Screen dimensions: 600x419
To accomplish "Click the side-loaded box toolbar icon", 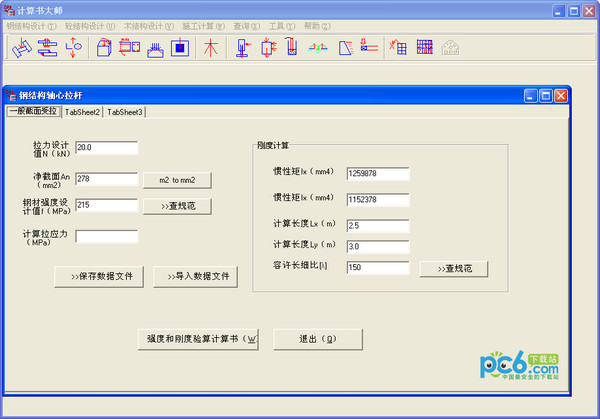I will (x=268, y=48).
